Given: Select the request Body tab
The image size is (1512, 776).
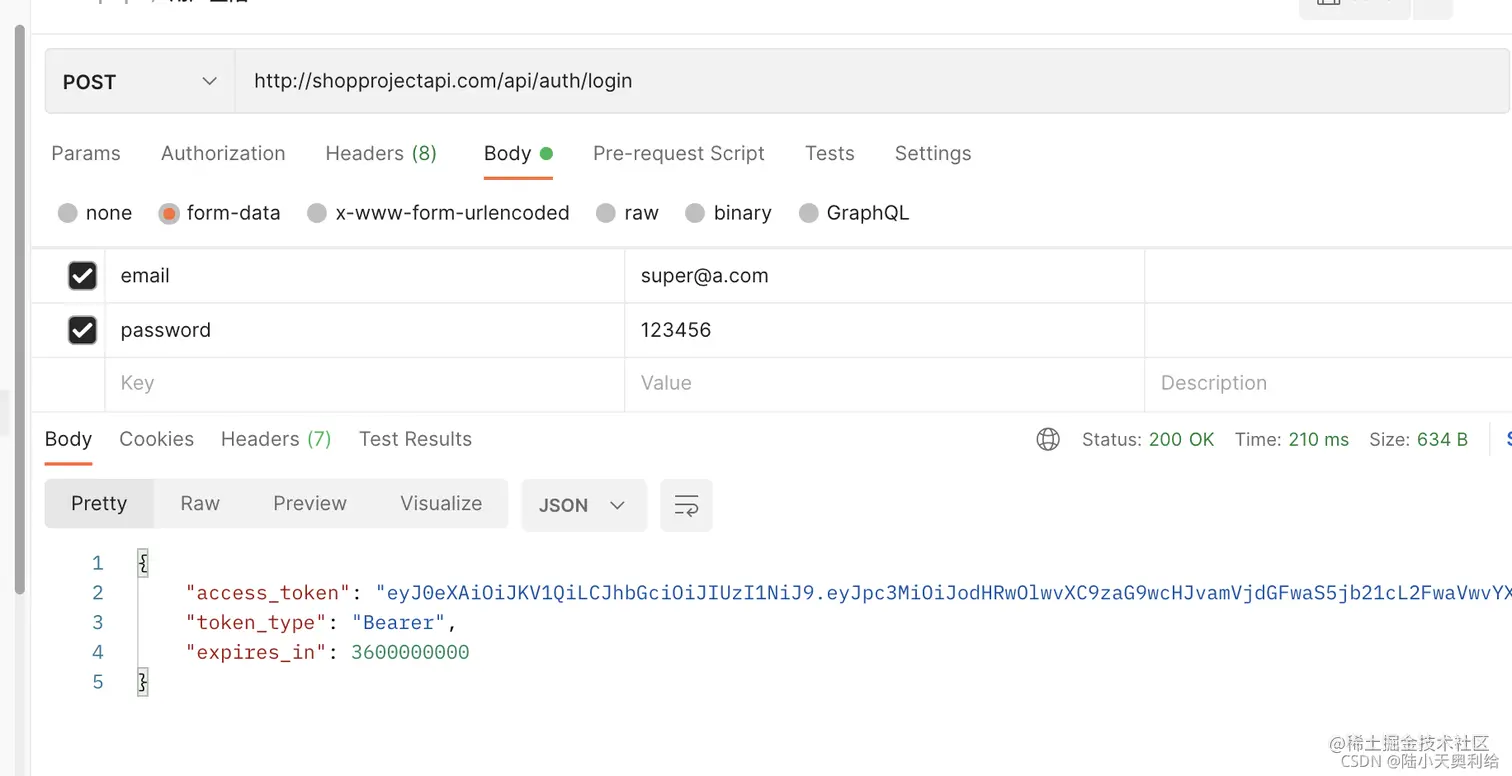Looking at the screenshot, I should pos(518,153).
